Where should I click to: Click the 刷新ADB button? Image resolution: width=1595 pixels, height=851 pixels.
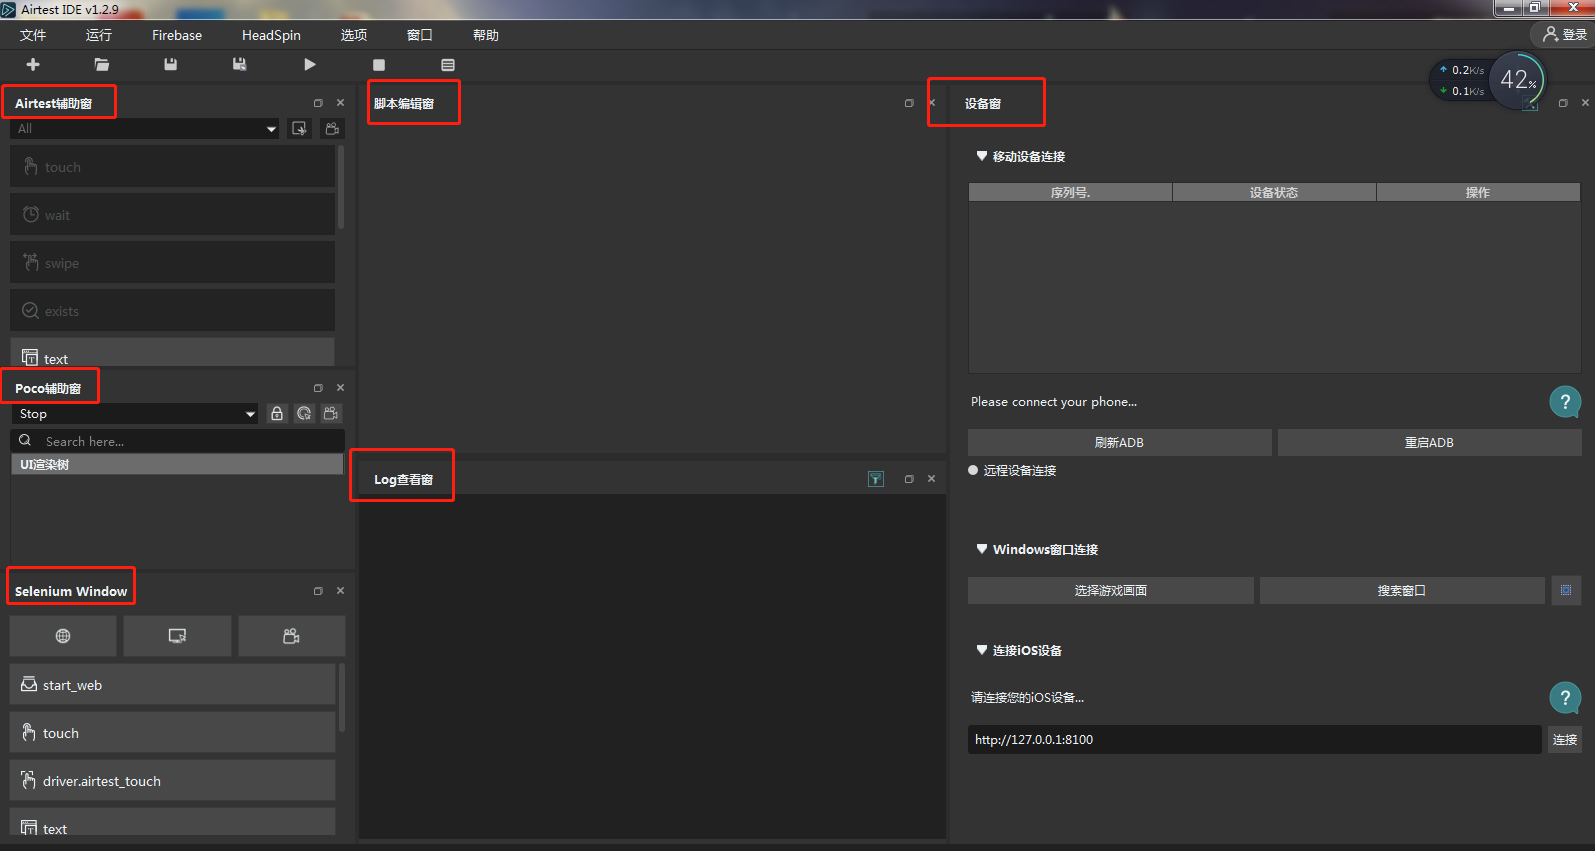[1120, 442]
